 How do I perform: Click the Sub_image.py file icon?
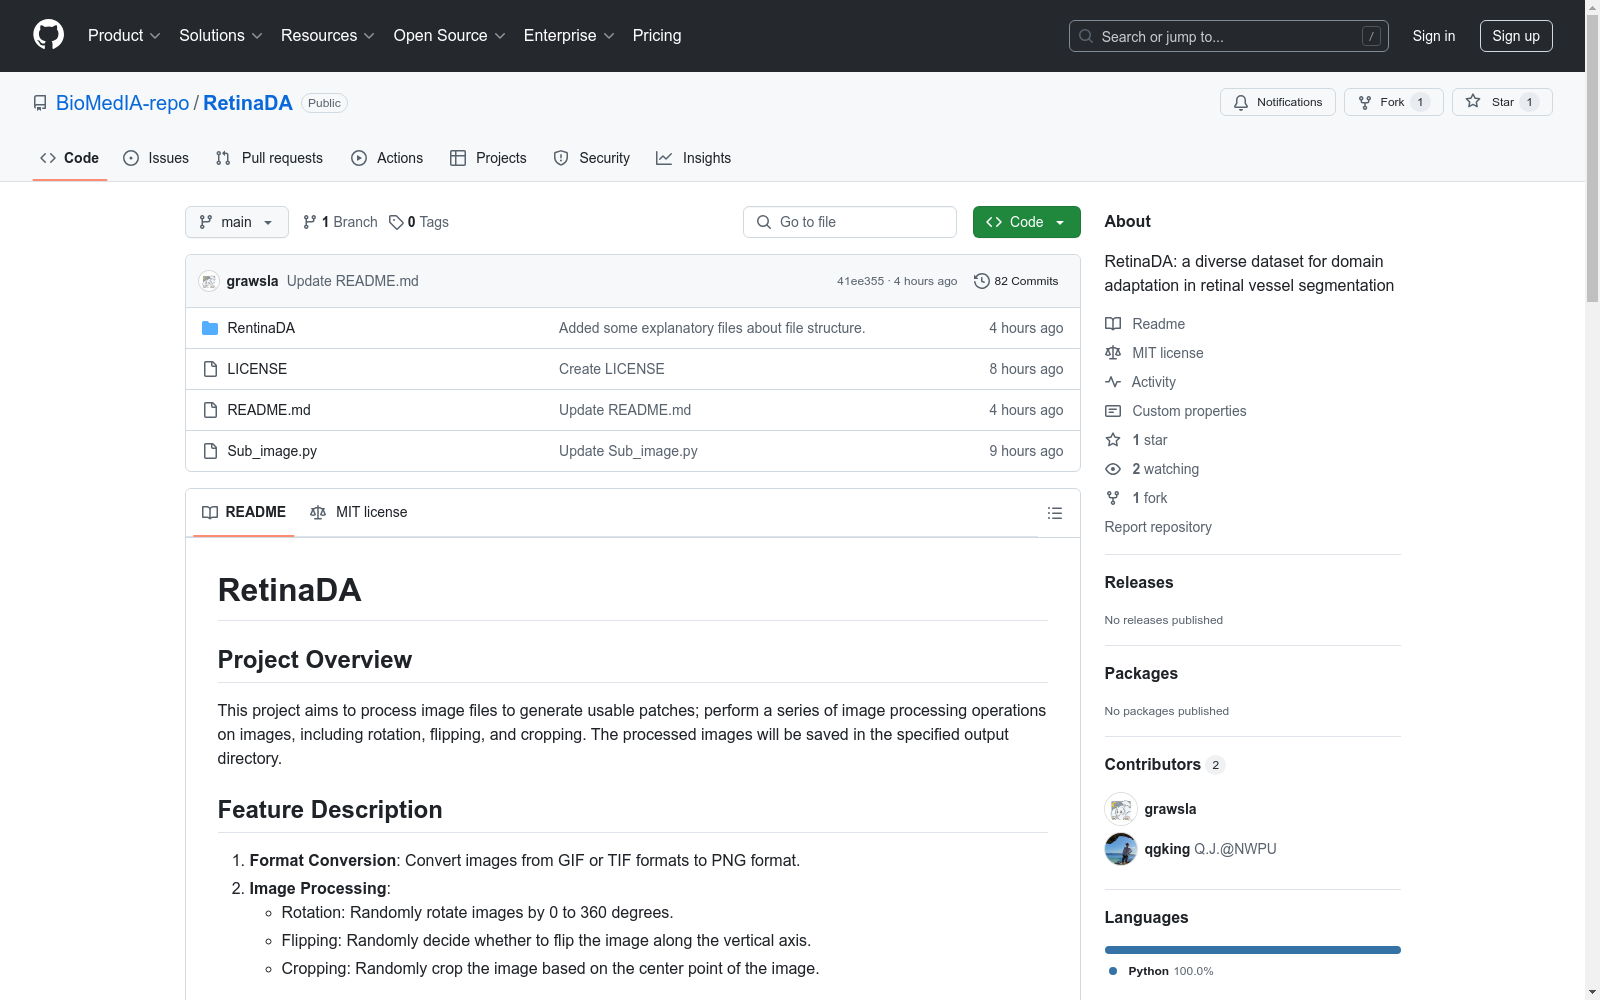[x=210, y=451]
